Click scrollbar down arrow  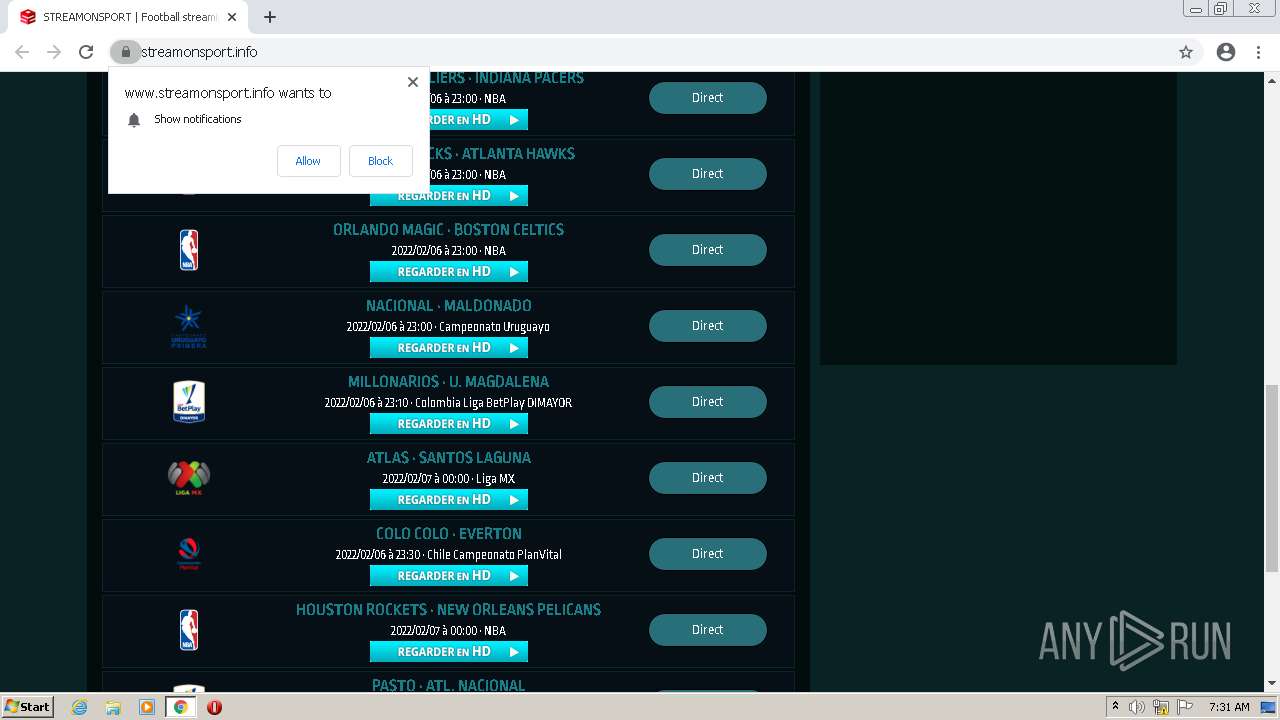1271,684
